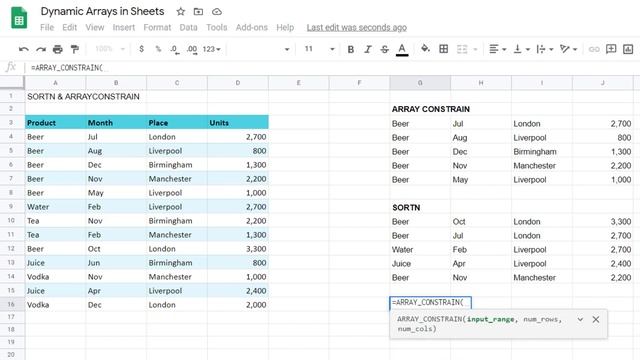
Task: Open the borders tool
Action: coord(444,49)
